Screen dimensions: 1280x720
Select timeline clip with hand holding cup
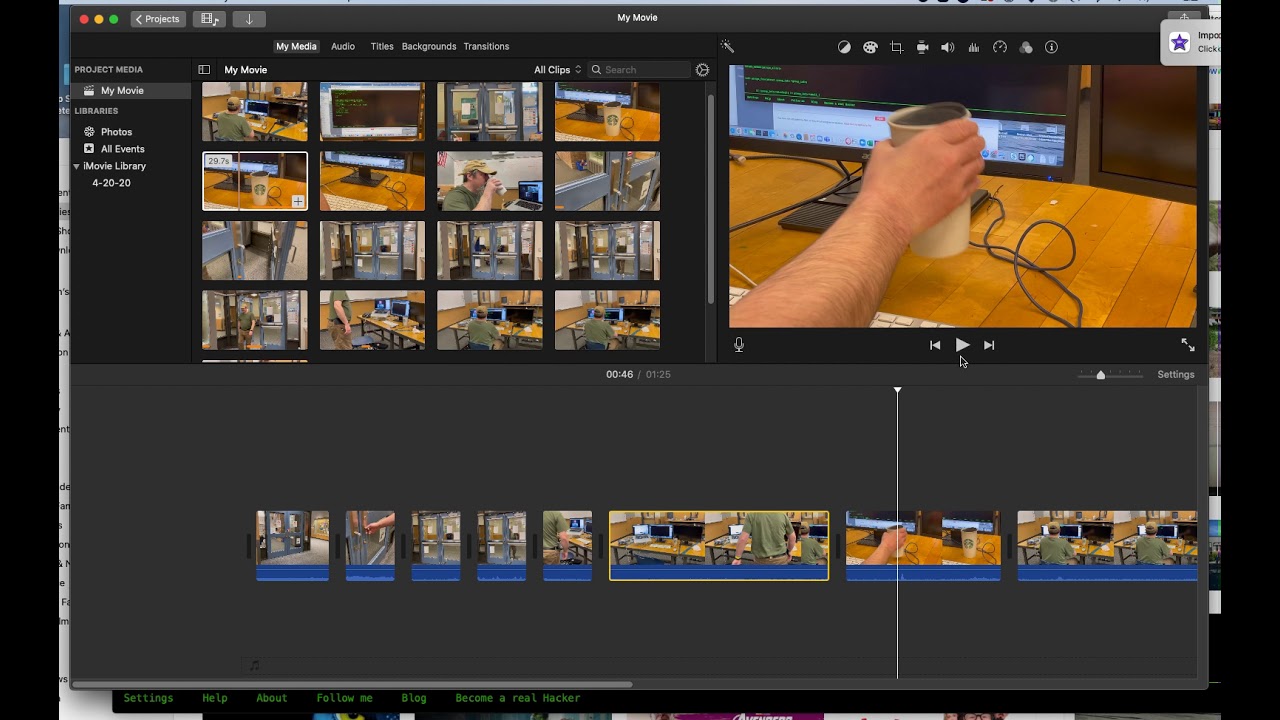923,546
